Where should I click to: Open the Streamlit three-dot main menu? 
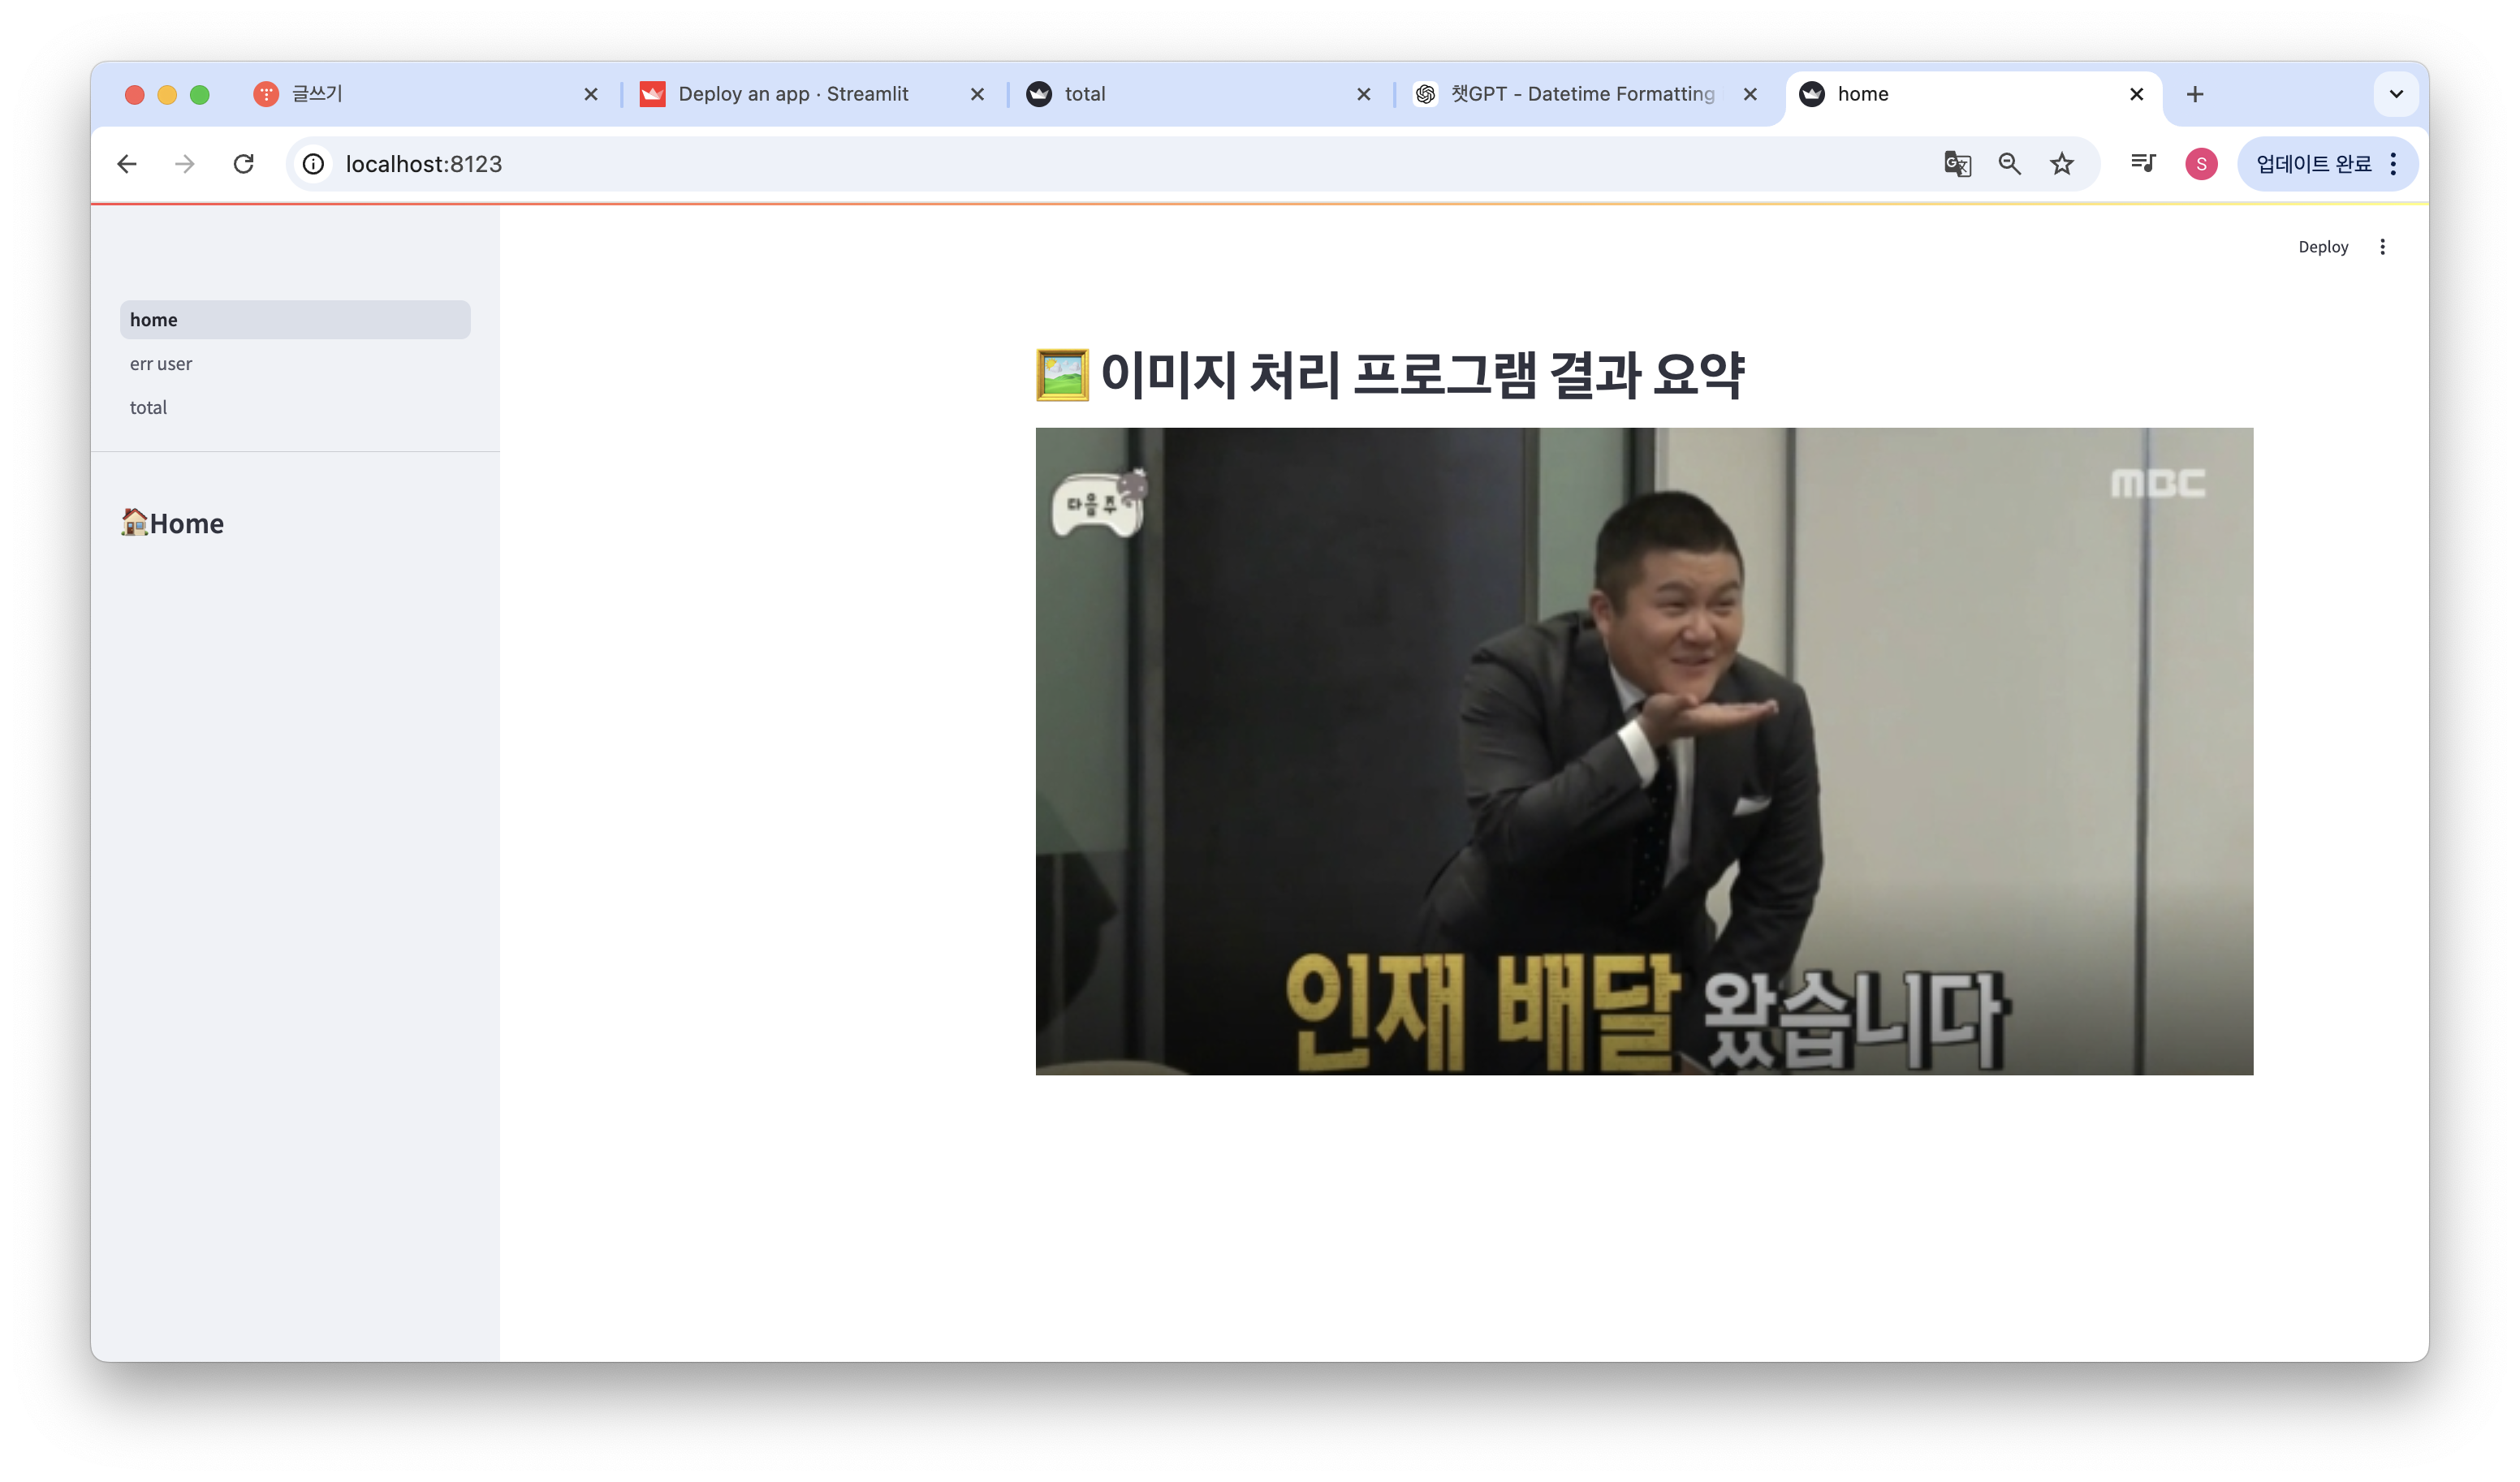2382,247
